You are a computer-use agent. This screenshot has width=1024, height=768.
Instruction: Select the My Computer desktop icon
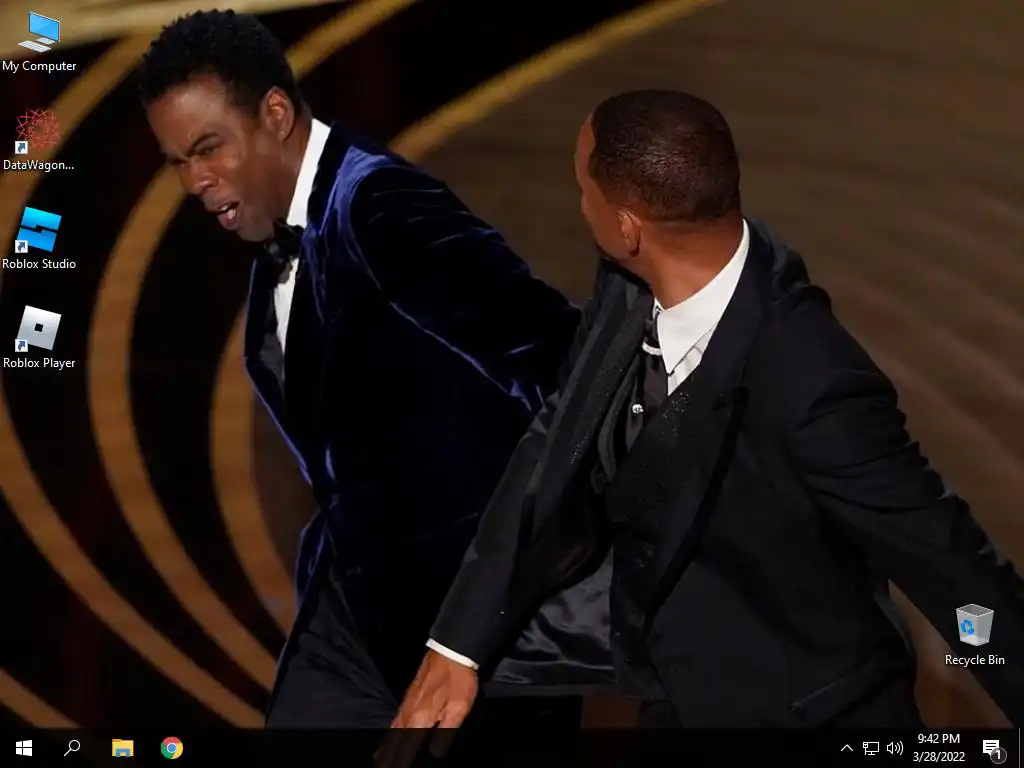pyautogui.click(x=39, y=40)
